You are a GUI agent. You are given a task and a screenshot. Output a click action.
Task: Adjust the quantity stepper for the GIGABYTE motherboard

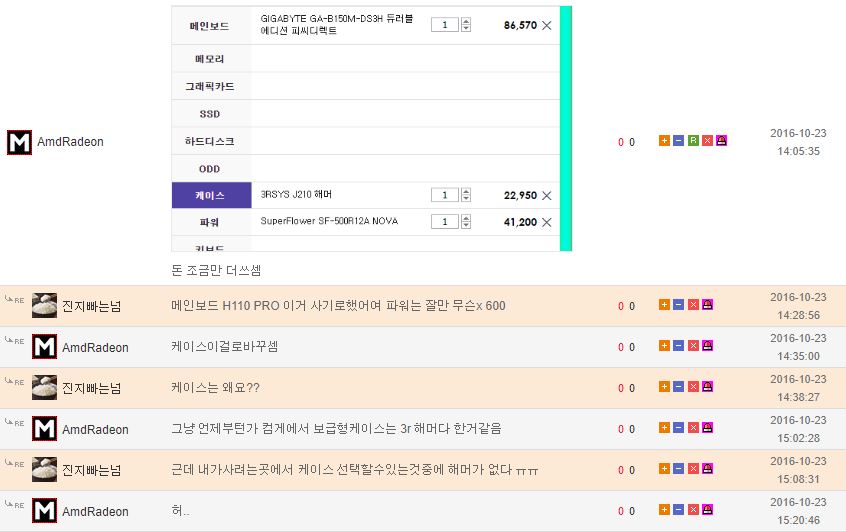(466, 25)
